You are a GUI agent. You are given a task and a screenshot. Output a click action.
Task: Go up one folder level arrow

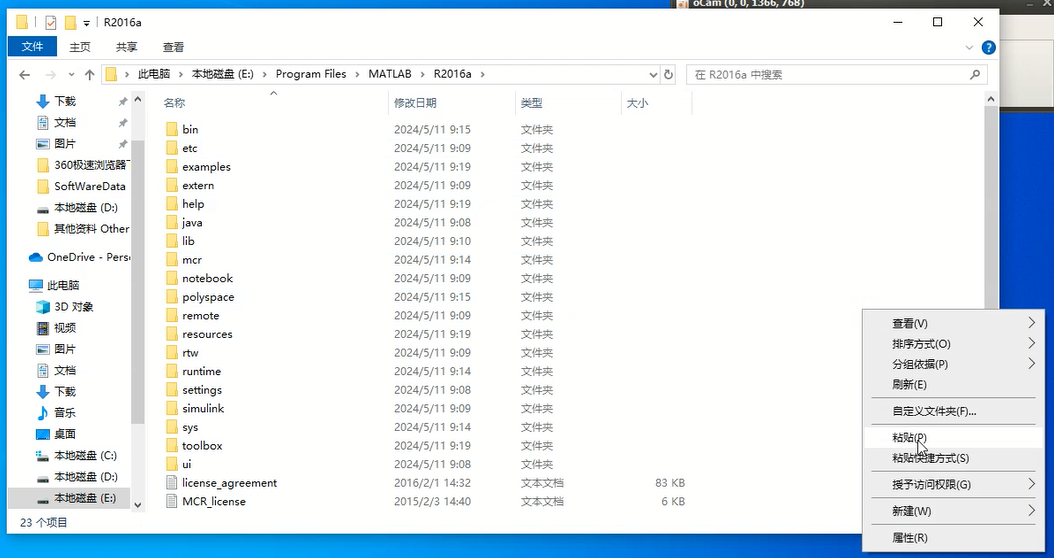tap(89, 75)
